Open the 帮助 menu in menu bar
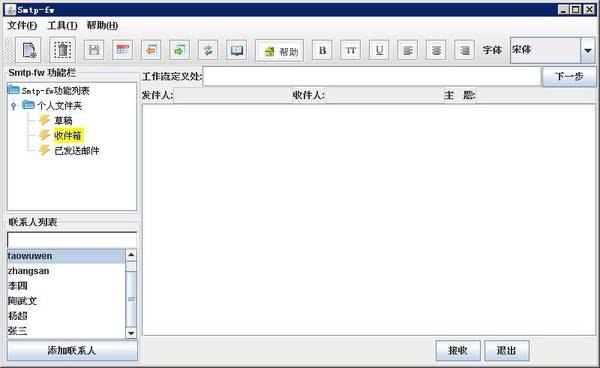Screen dimensions: 600x368 102,26
